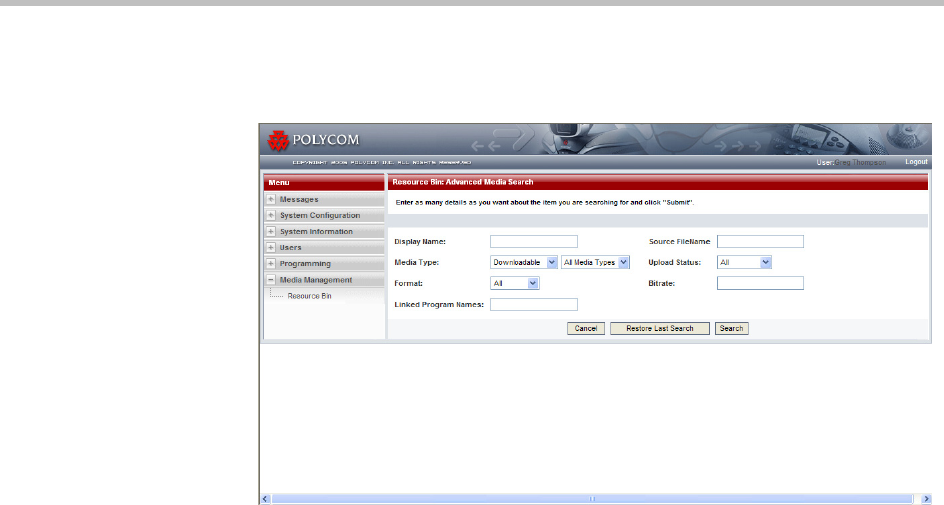Click the user name Greg Thompson

point(860,163)
